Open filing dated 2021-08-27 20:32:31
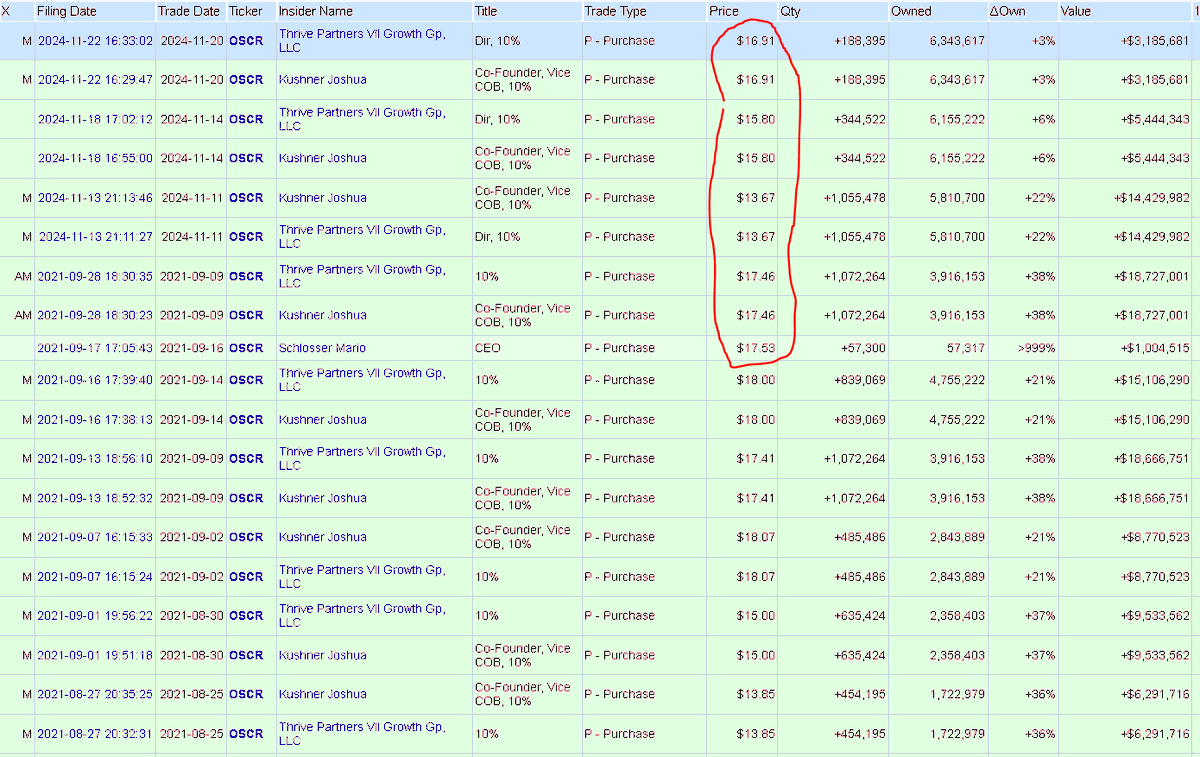The image size is (1200, 757). (95, 734)
